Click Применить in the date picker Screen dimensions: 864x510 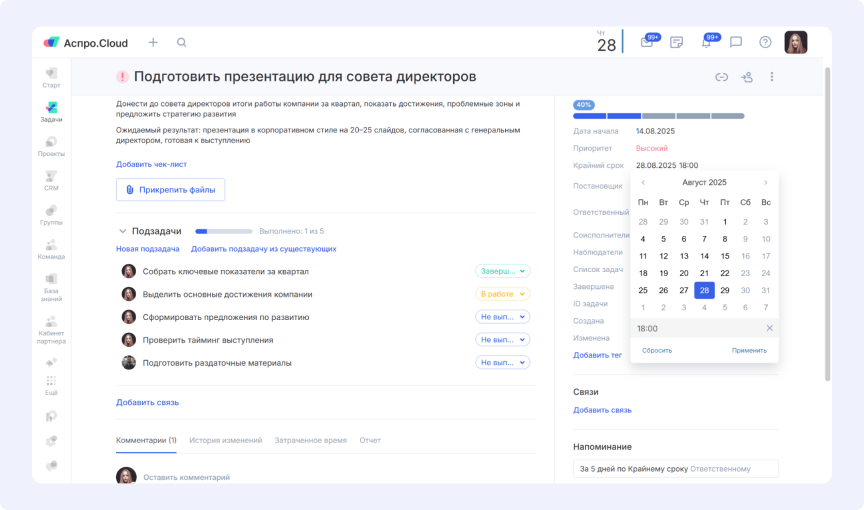tap(748, 350)
